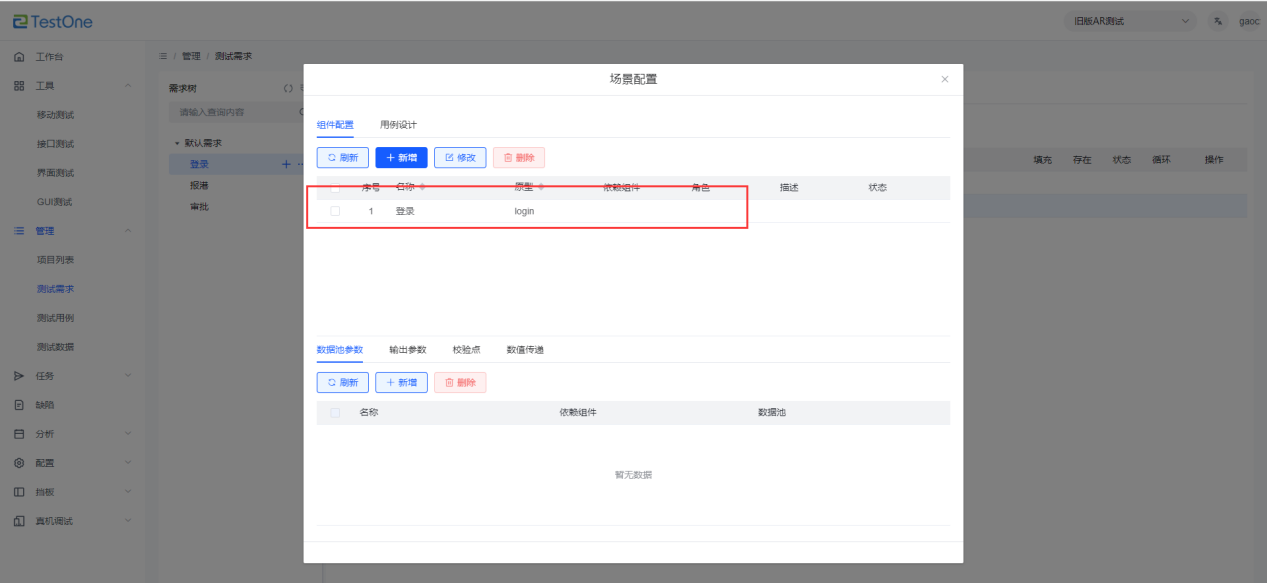The height and width of the screenshot is (583, 1267).
Task: Click the breadcrumb menu collapse icon
Action: tap(163, 56)
